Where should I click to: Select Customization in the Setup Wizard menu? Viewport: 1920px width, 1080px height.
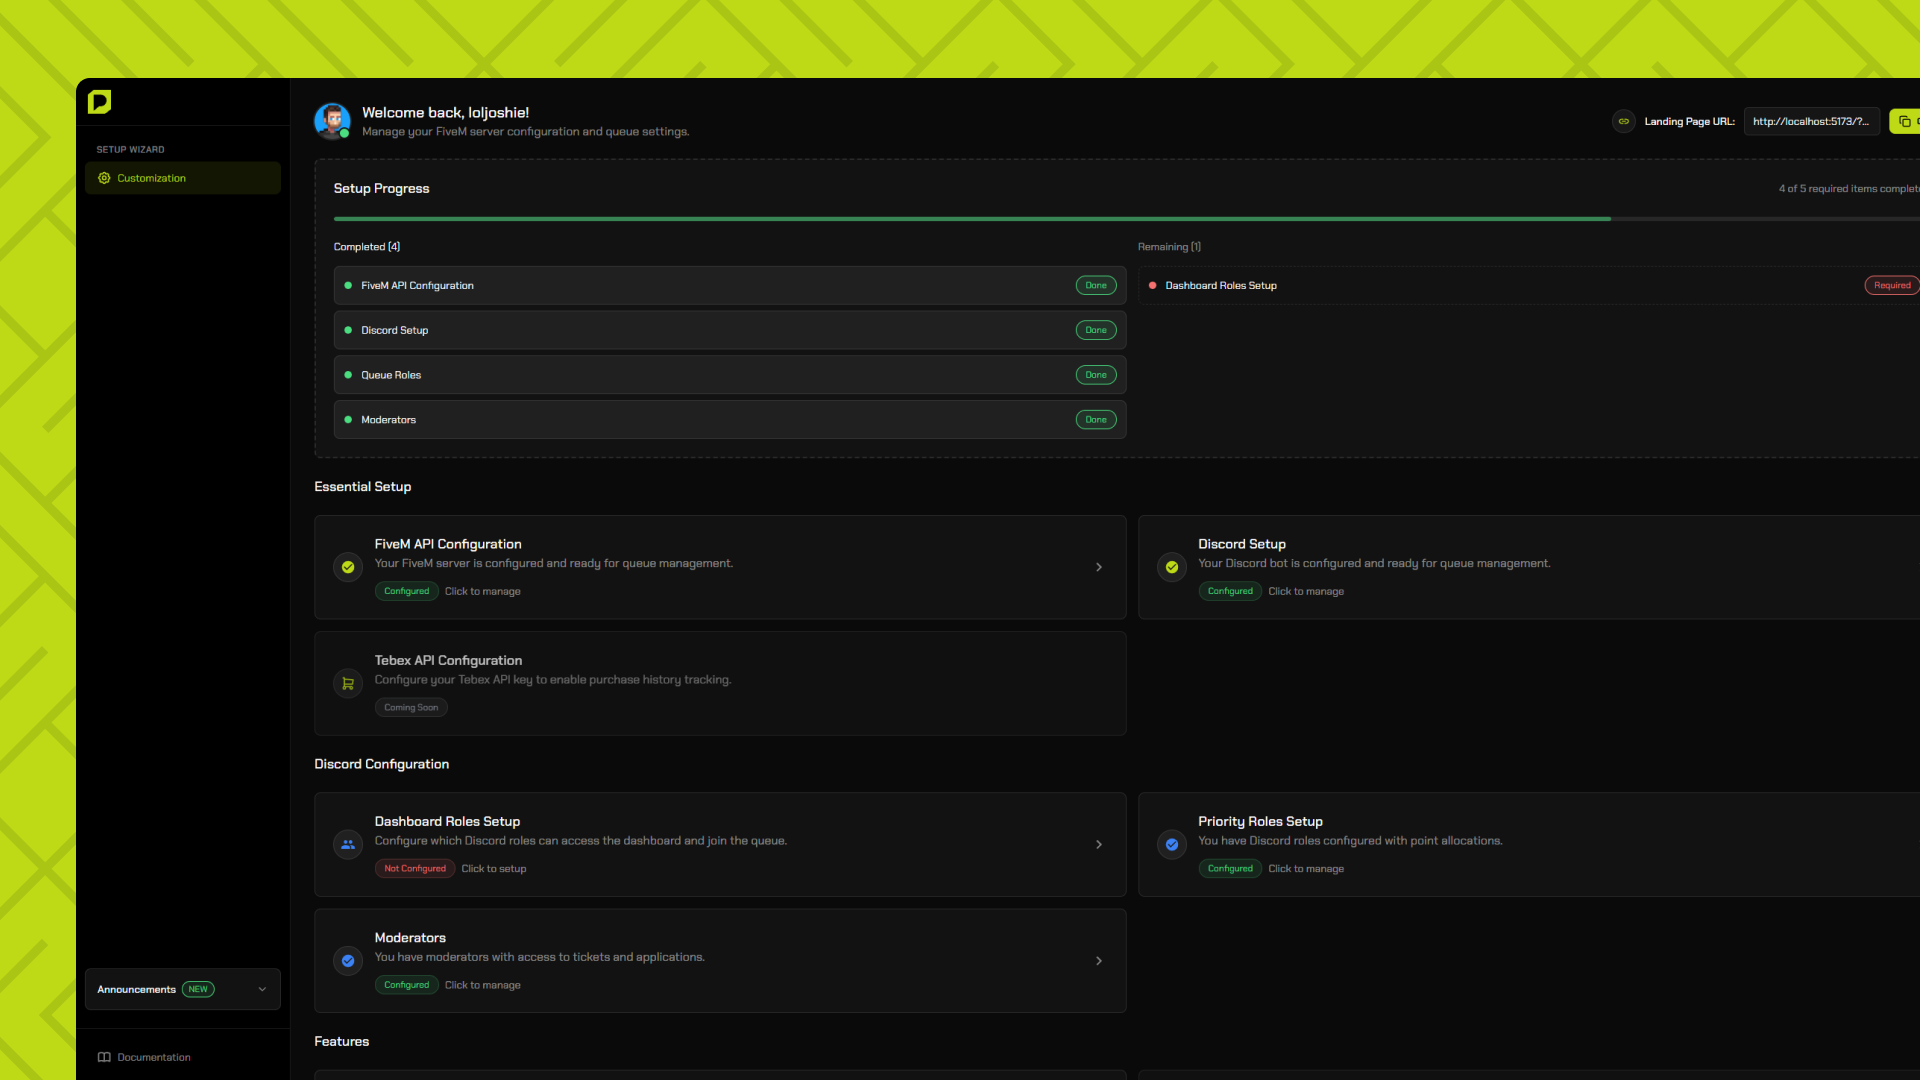[151, 177]
